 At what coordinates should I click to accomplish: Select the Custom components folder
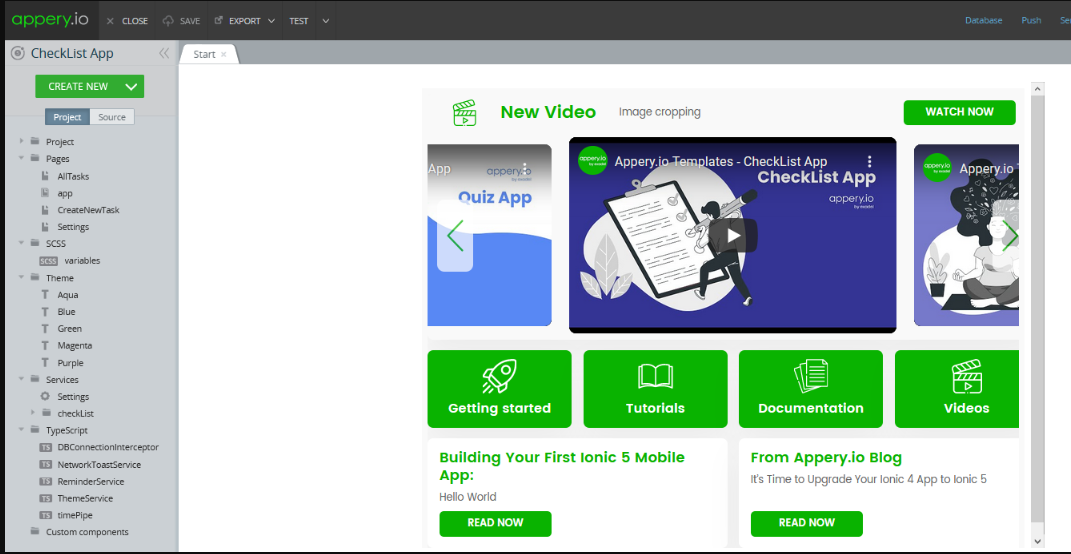tap(87, 531)
